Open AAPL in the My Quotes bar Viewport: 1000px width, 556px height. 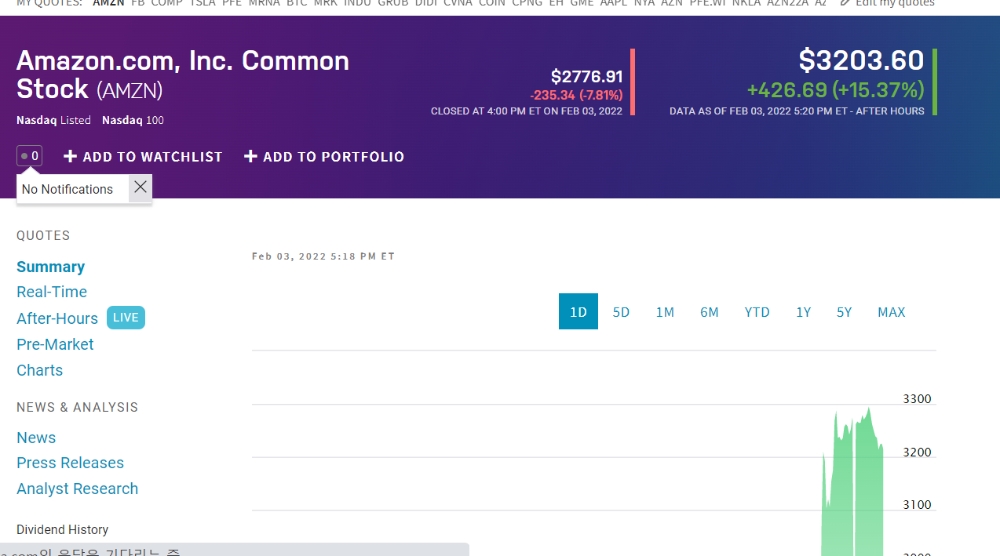click(x=614, y=3)
